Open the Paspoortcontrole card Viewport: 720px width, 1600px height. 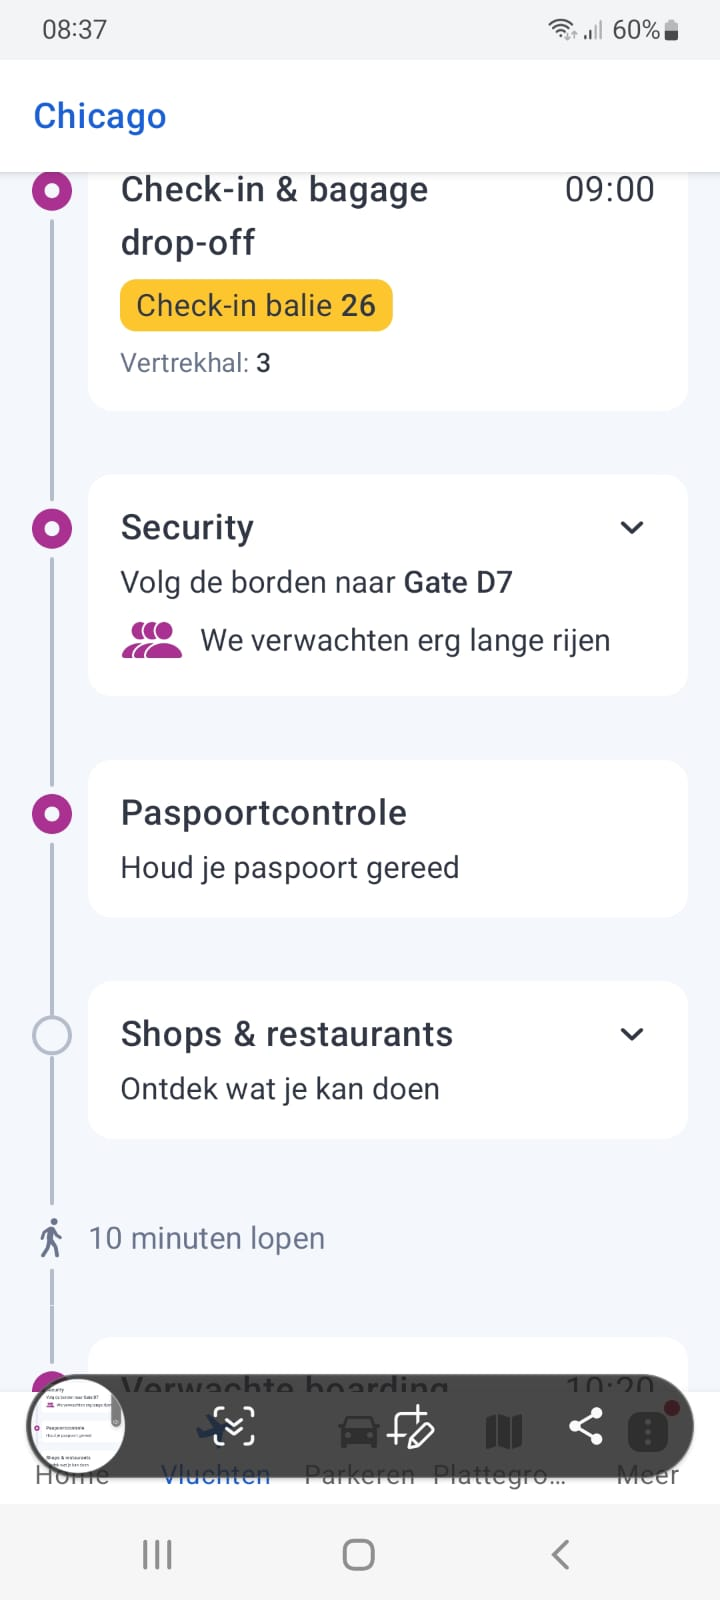point(388,839)
